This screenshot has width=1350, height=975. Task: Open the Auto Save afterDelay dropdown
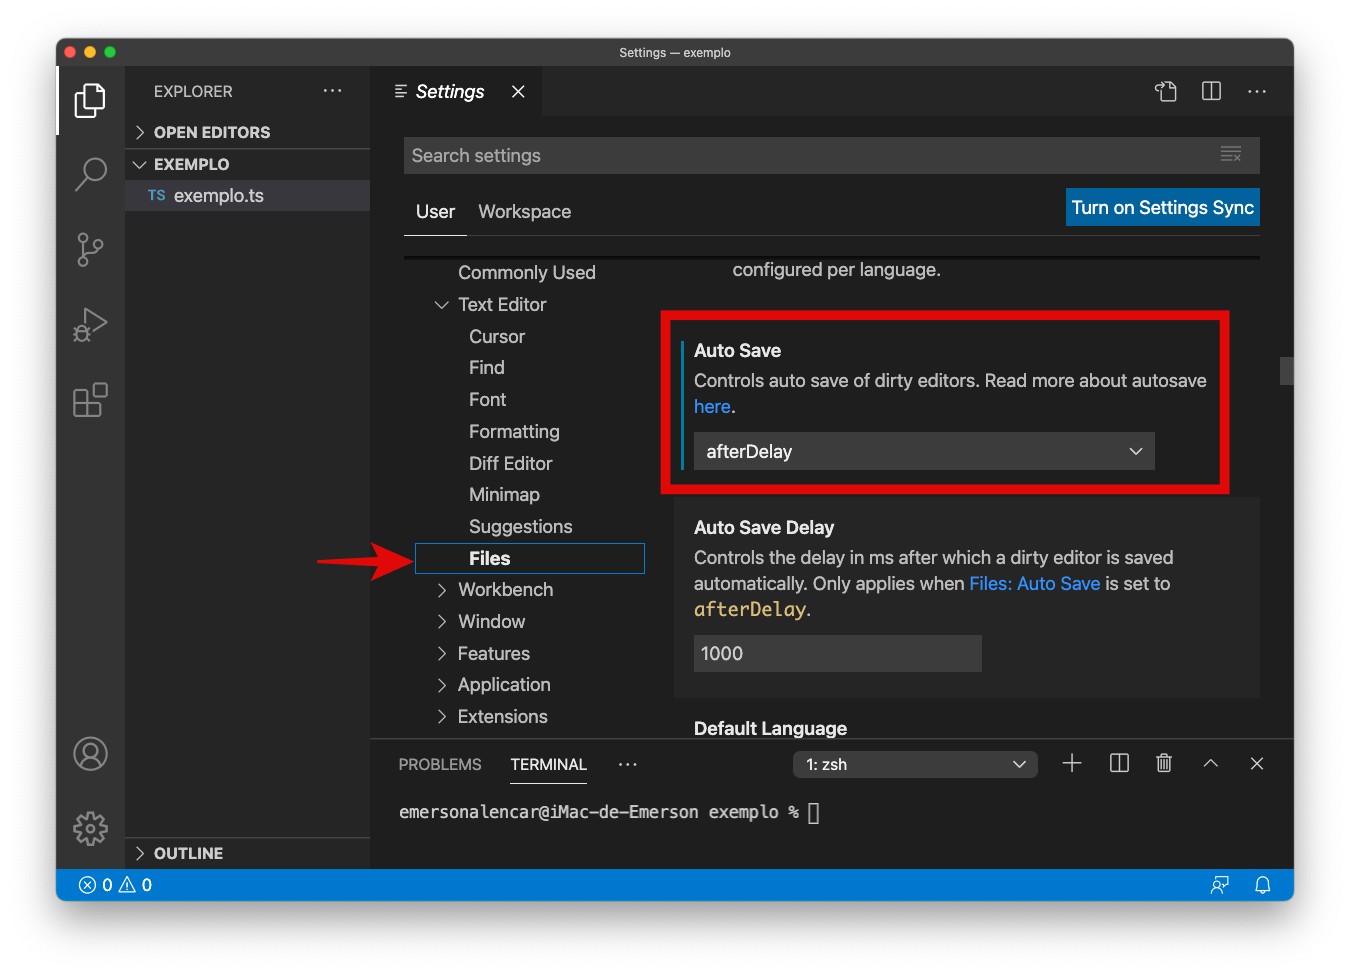[924, 451]
